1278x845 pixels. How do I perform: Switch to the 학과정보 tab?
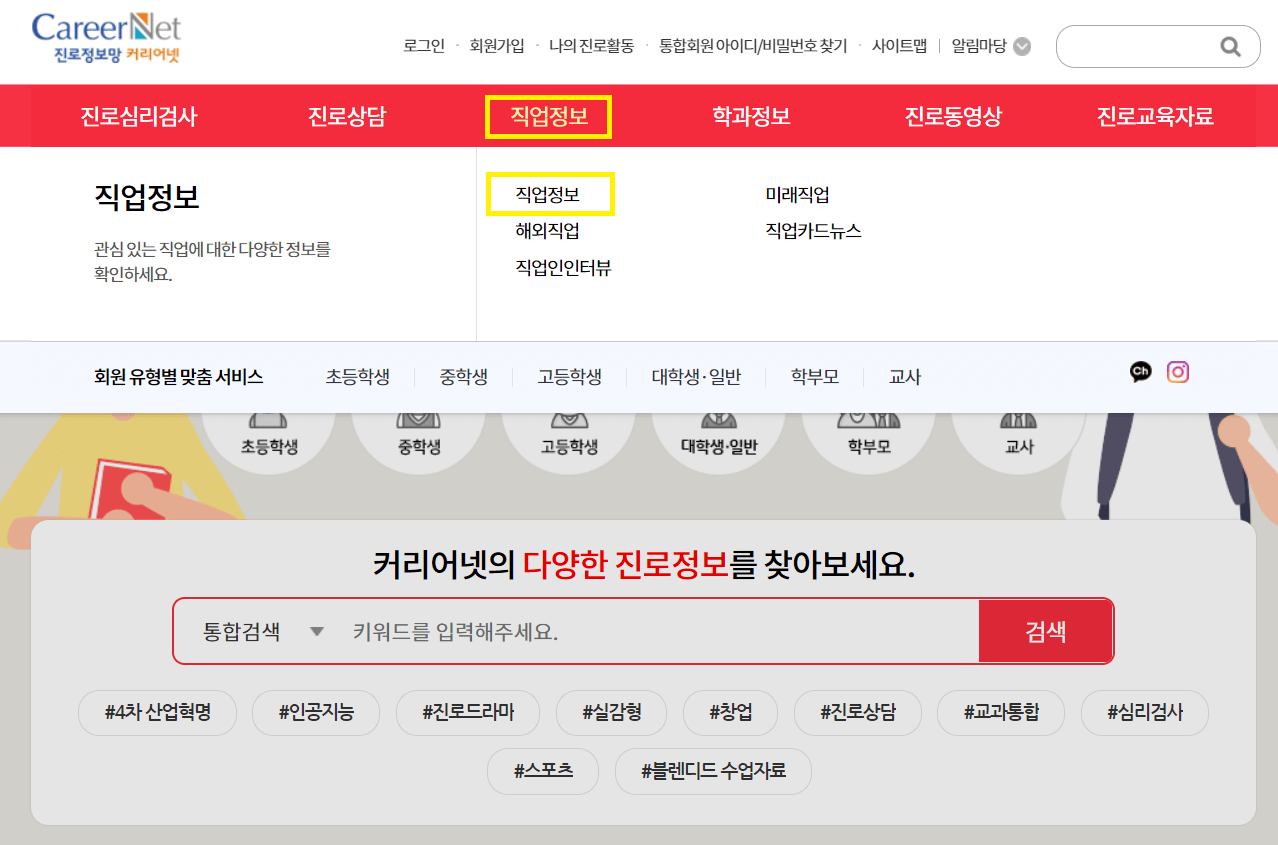(x=751, y=115)
